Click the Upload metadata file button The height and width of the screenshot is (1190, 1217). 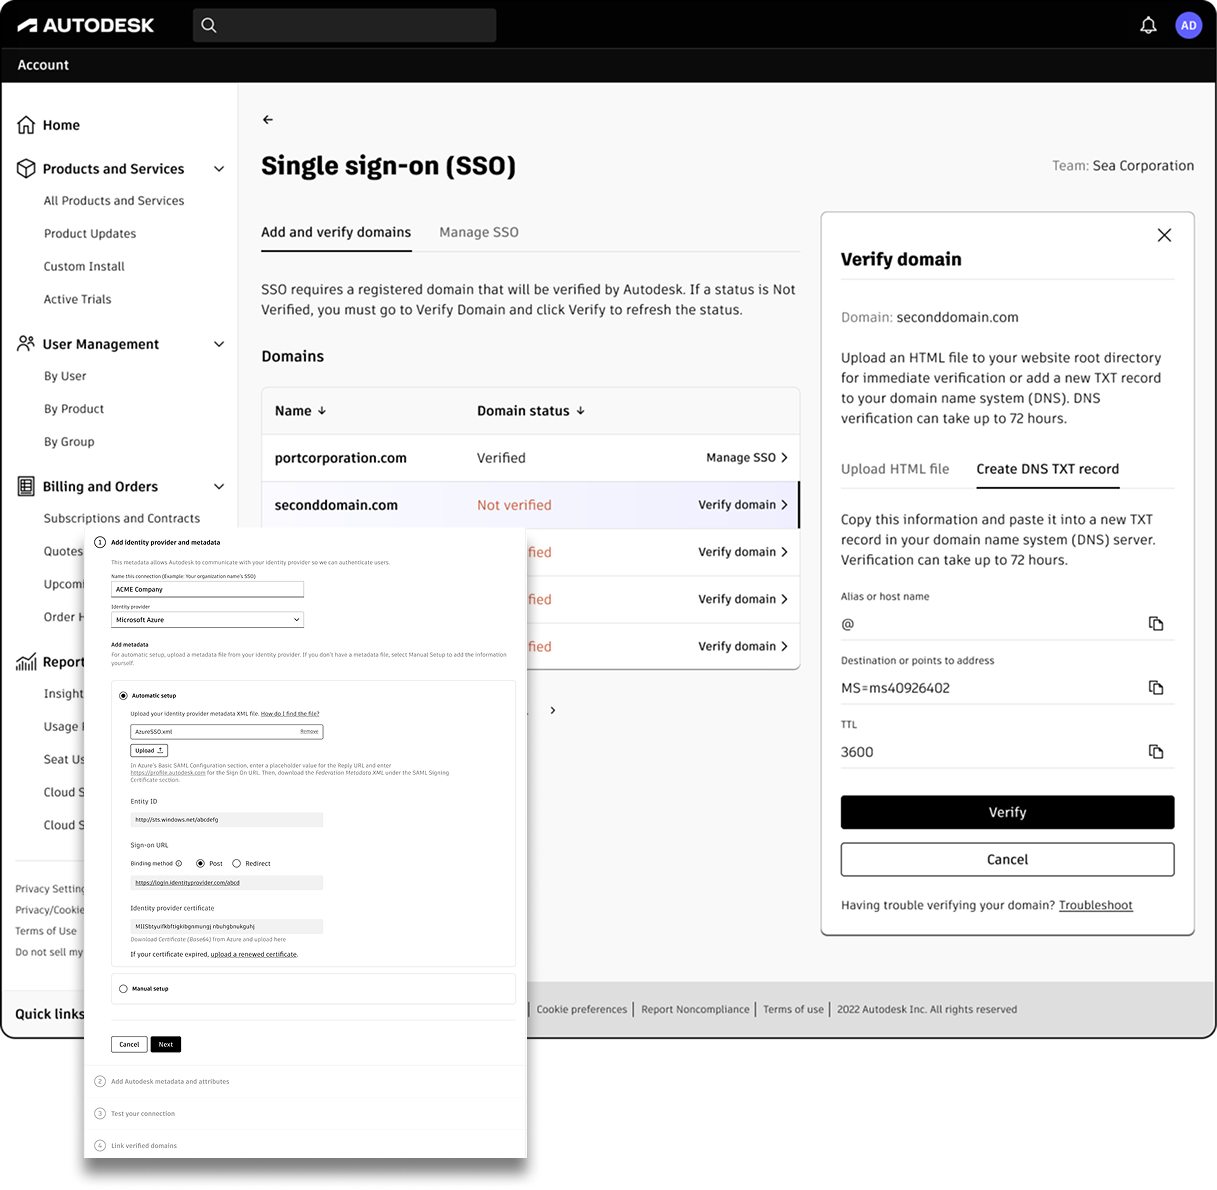pos(149,751)
